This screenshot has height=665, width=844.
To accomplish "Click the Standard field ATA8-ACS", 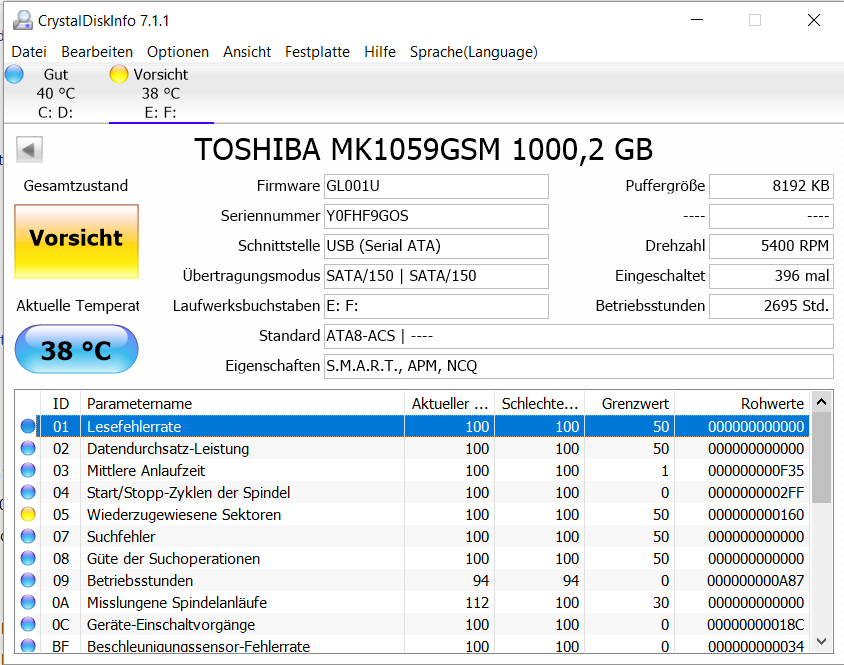I will coord(579,336).
